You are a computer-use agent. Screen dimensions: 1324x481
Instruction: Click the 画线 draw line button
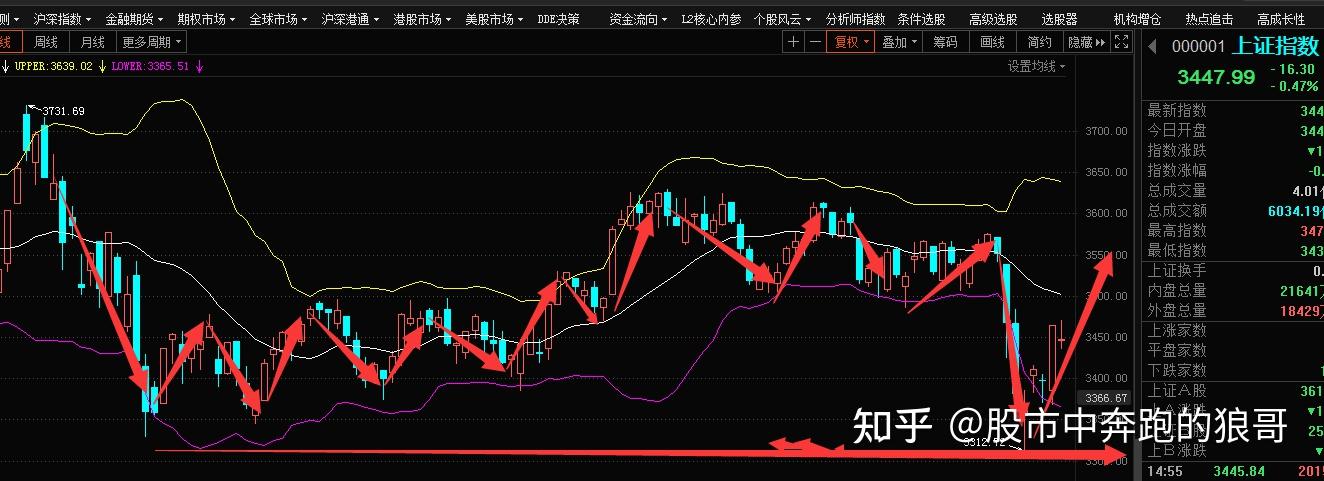pos(992,42)
